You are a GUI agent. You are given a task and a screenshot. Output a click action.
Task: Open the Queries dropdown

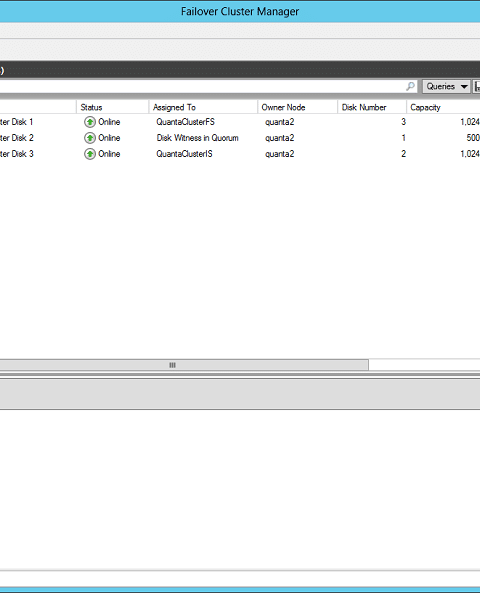[x=446, y=87]
